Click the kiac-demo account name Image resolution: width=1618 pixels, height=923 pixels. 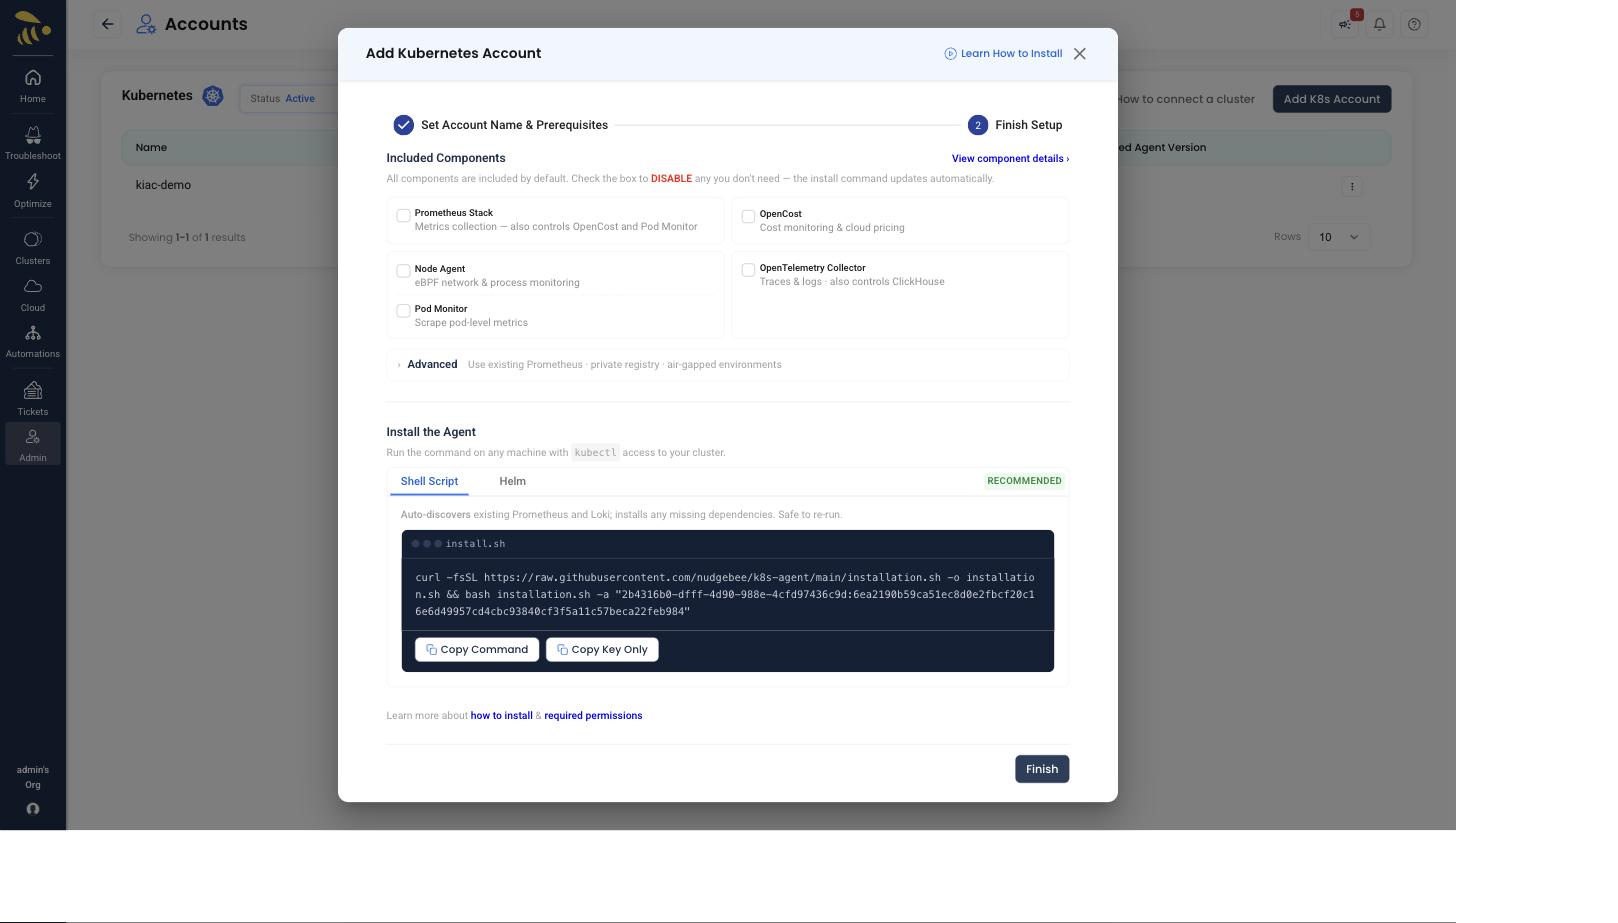point(163,185)
